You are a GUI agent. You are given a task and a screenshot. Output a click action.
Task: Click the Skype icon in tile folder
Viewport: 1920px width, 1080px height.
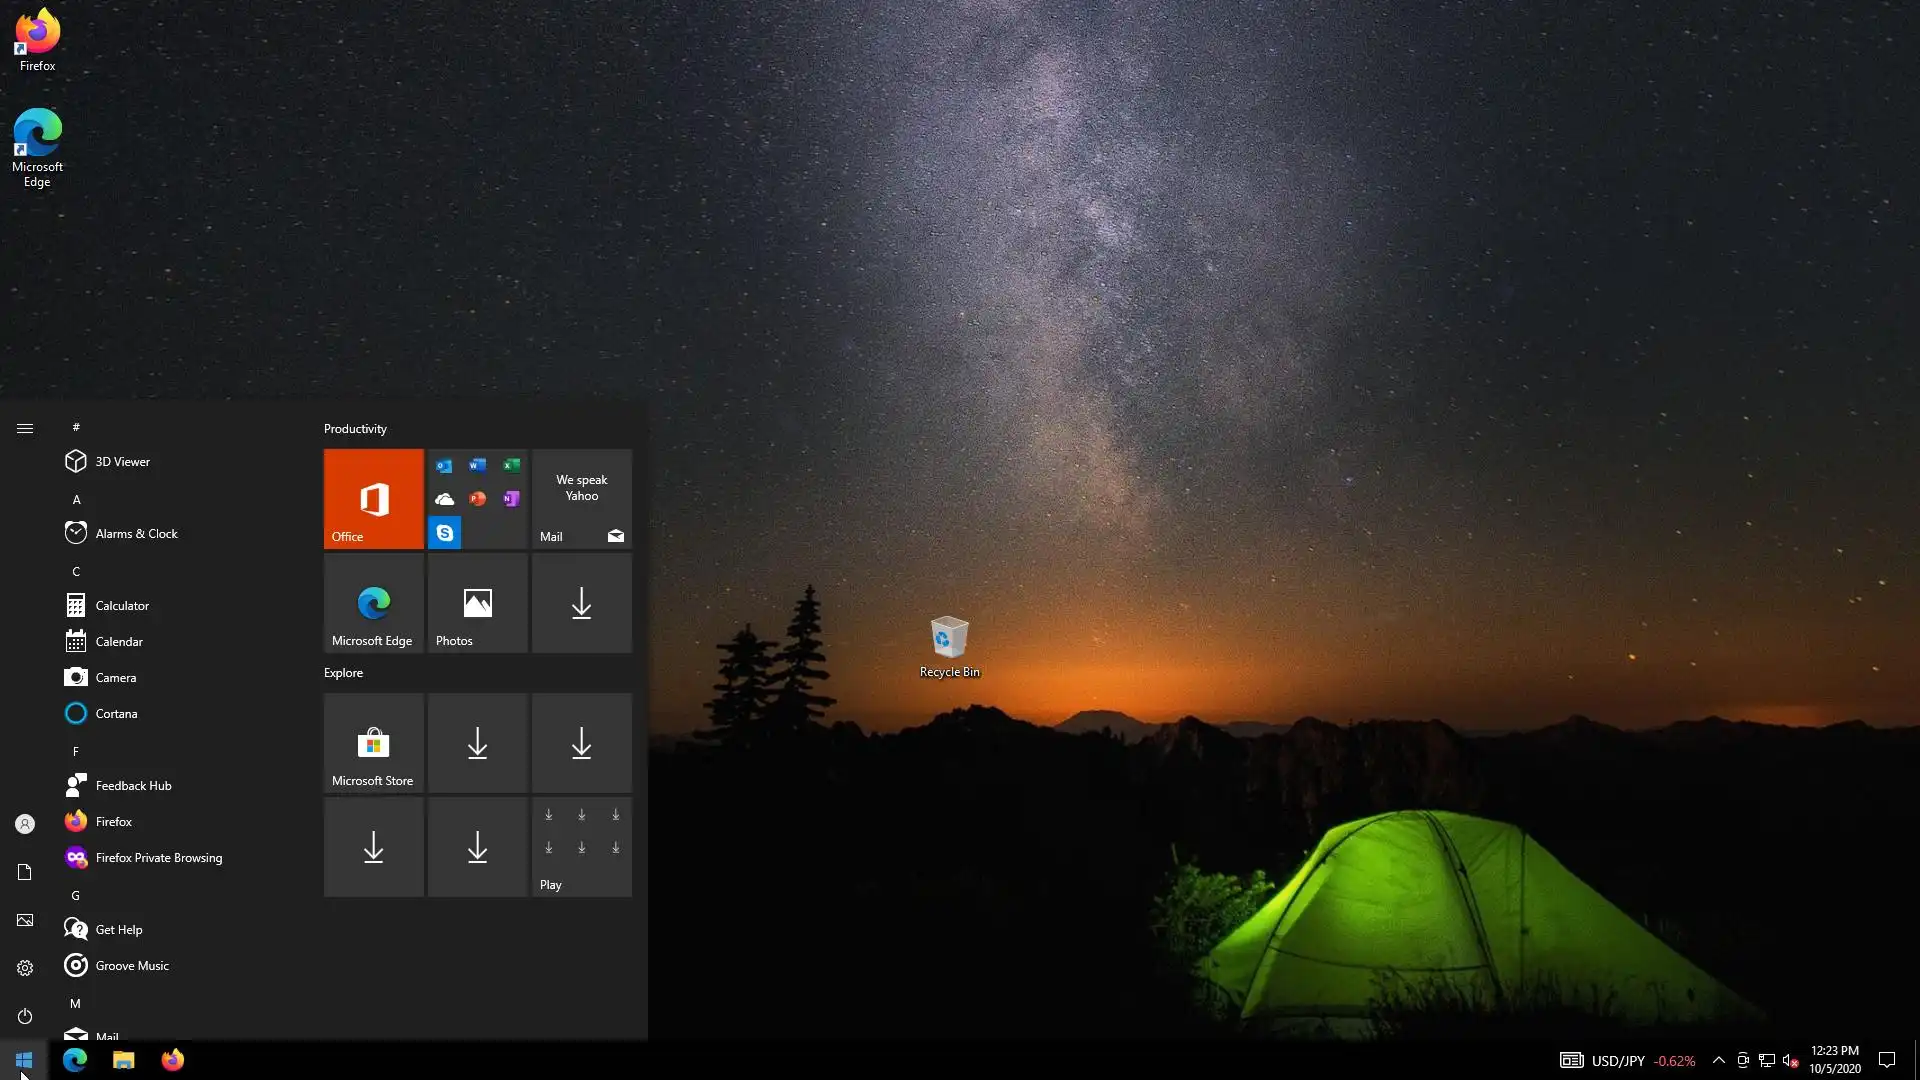click(x=444, y=533)
